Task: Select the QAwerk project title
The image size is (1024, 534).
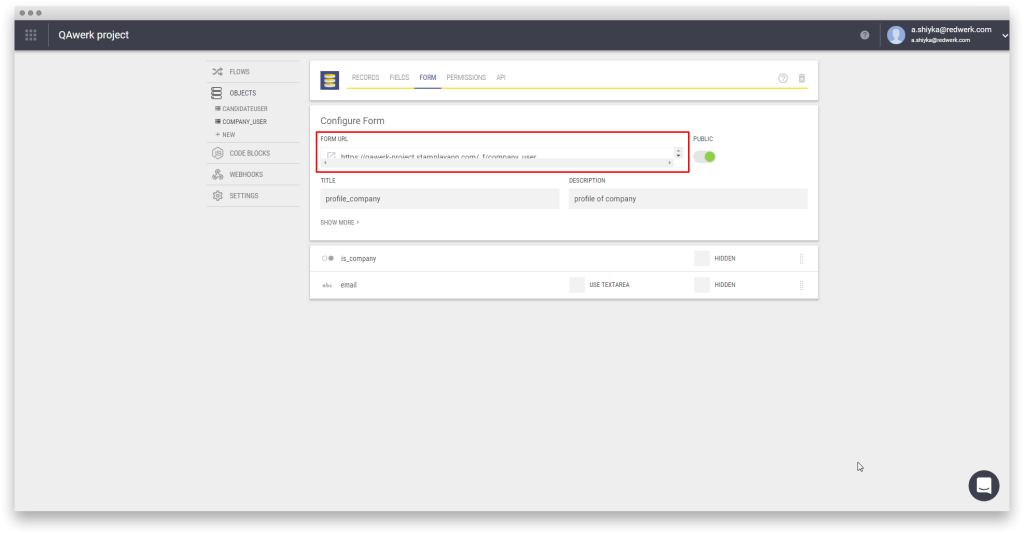Action: point(93,35)
